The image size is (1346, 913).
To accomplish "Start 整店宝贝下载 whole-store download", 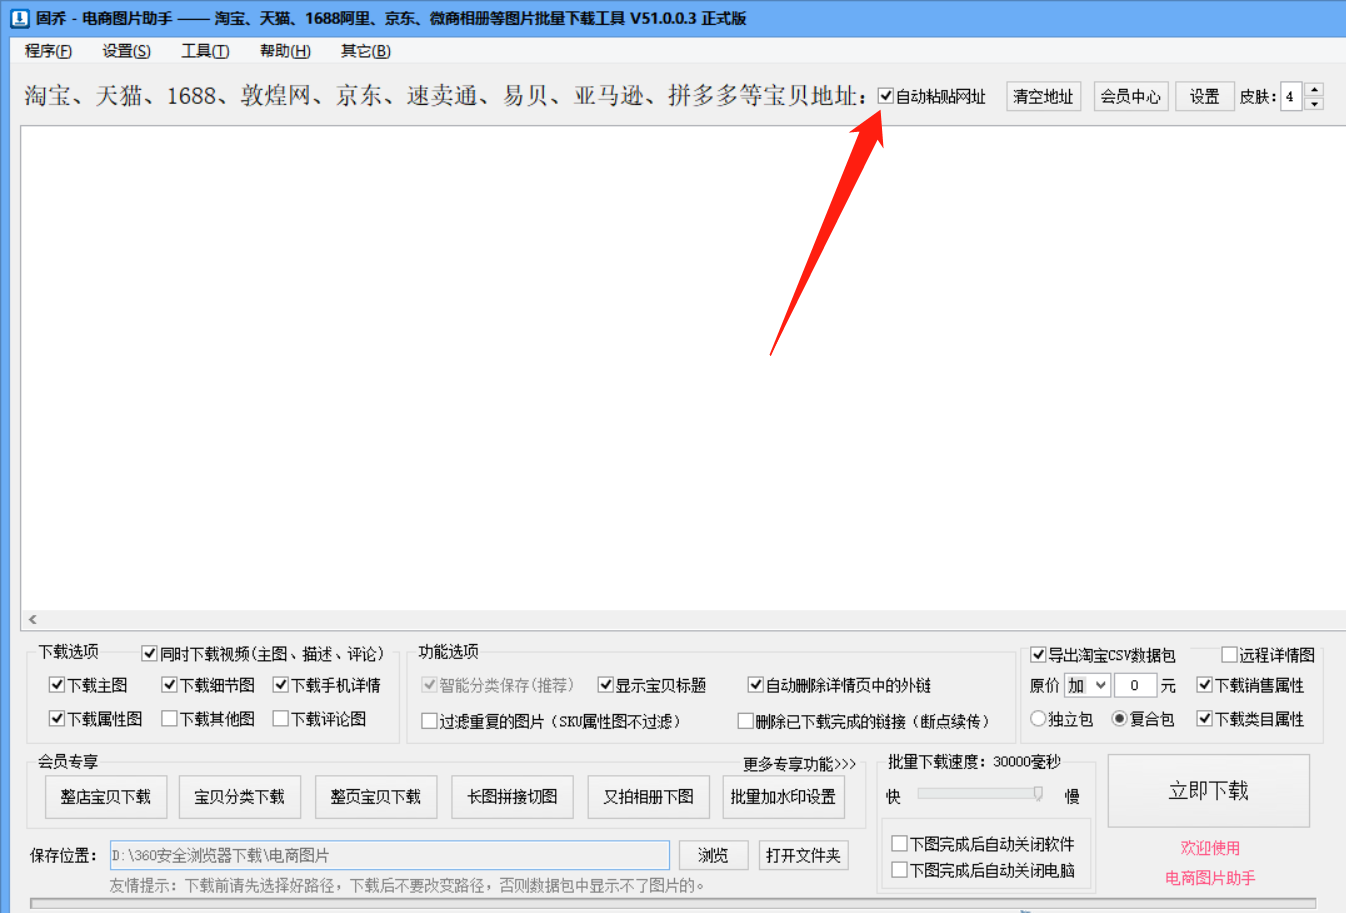I will (106, 796).
